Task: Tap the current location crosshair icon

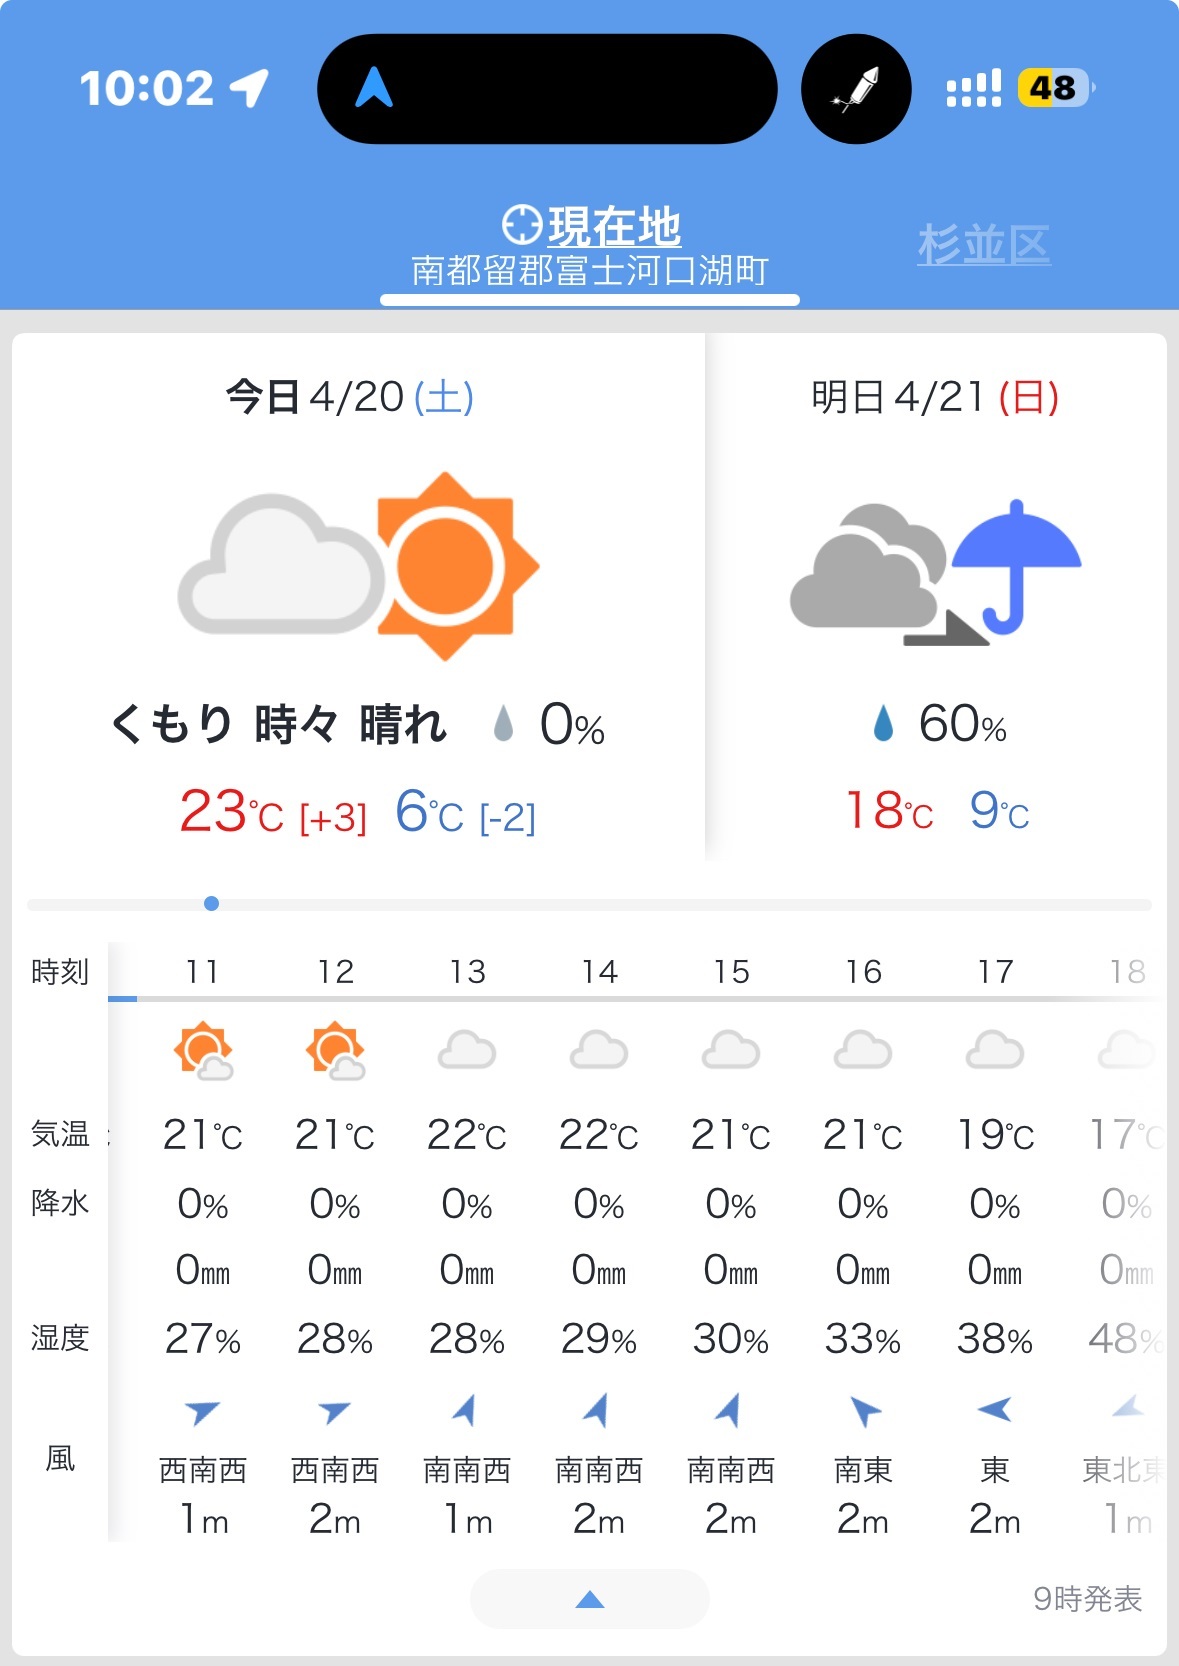Action: (522, 225)
